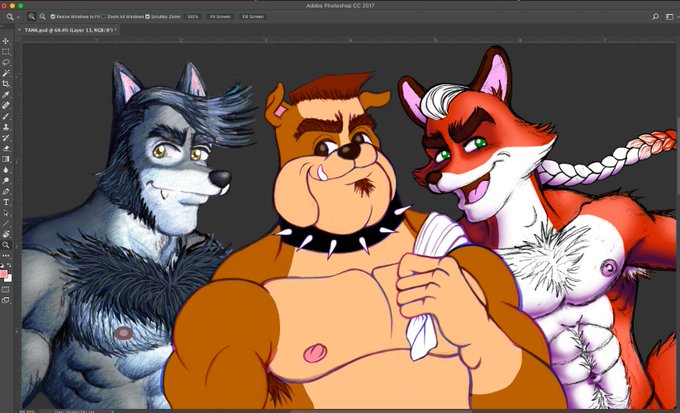The image size is (680, 413).
Task: Open the Edit Toolbar three-dots menu
Action: pos(6,256)
